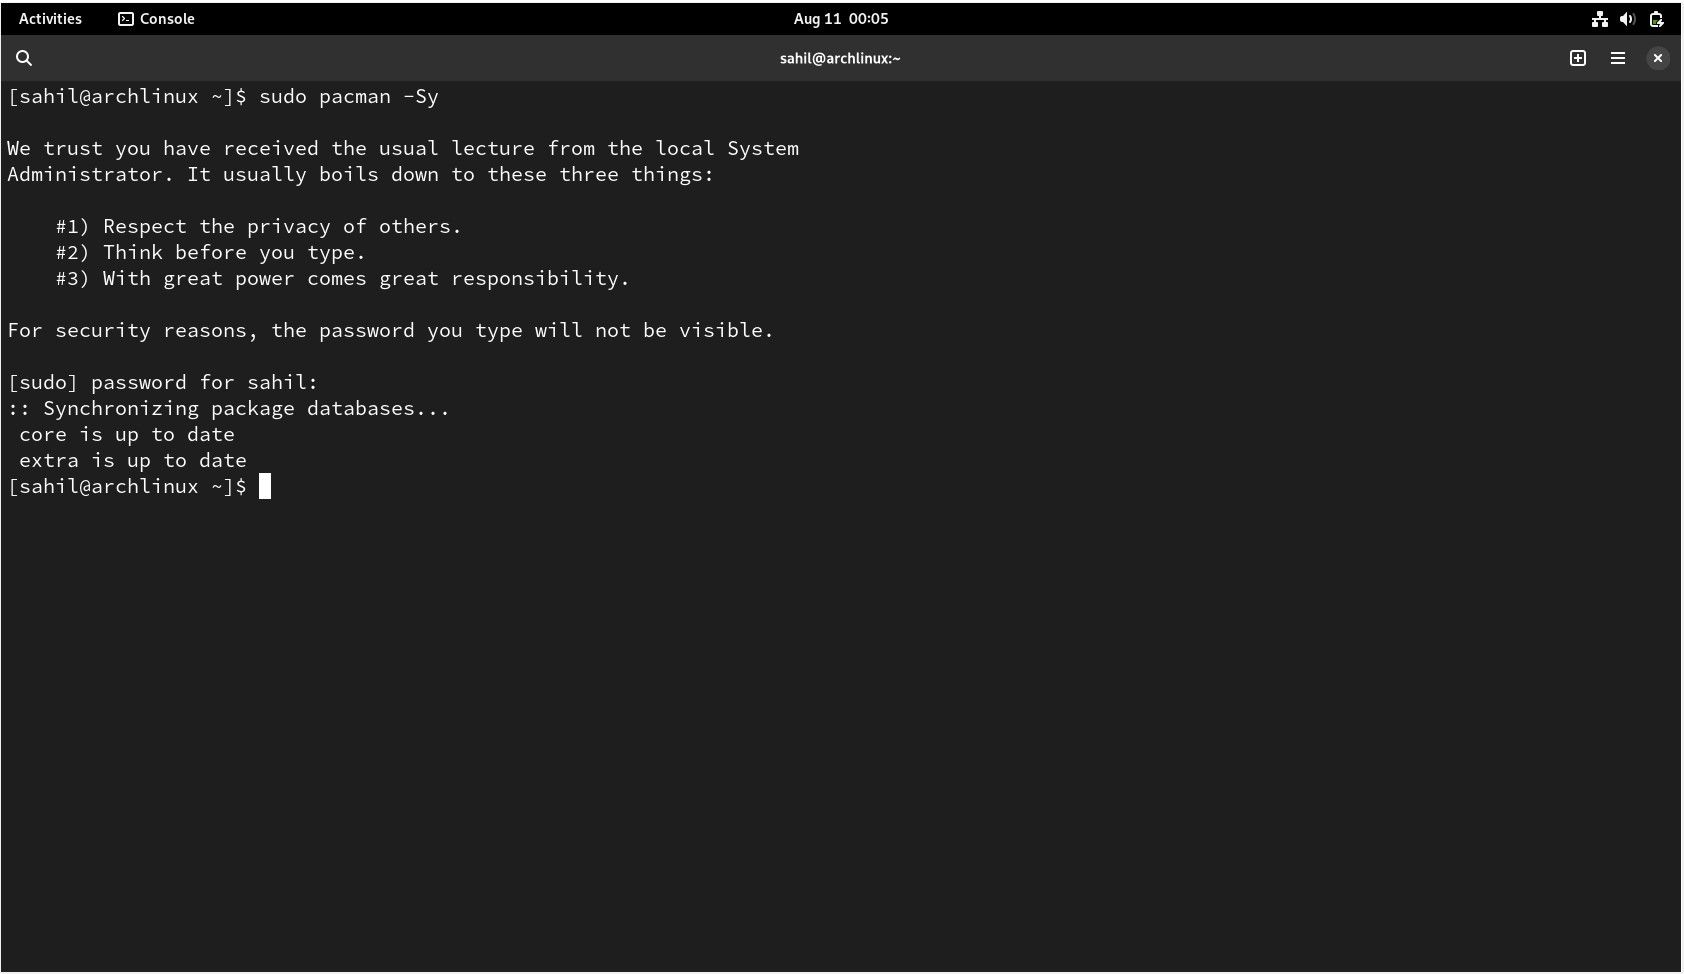The image size is (1684, 974).
Task: Click the core is up to date line
Action: point(120,434)
